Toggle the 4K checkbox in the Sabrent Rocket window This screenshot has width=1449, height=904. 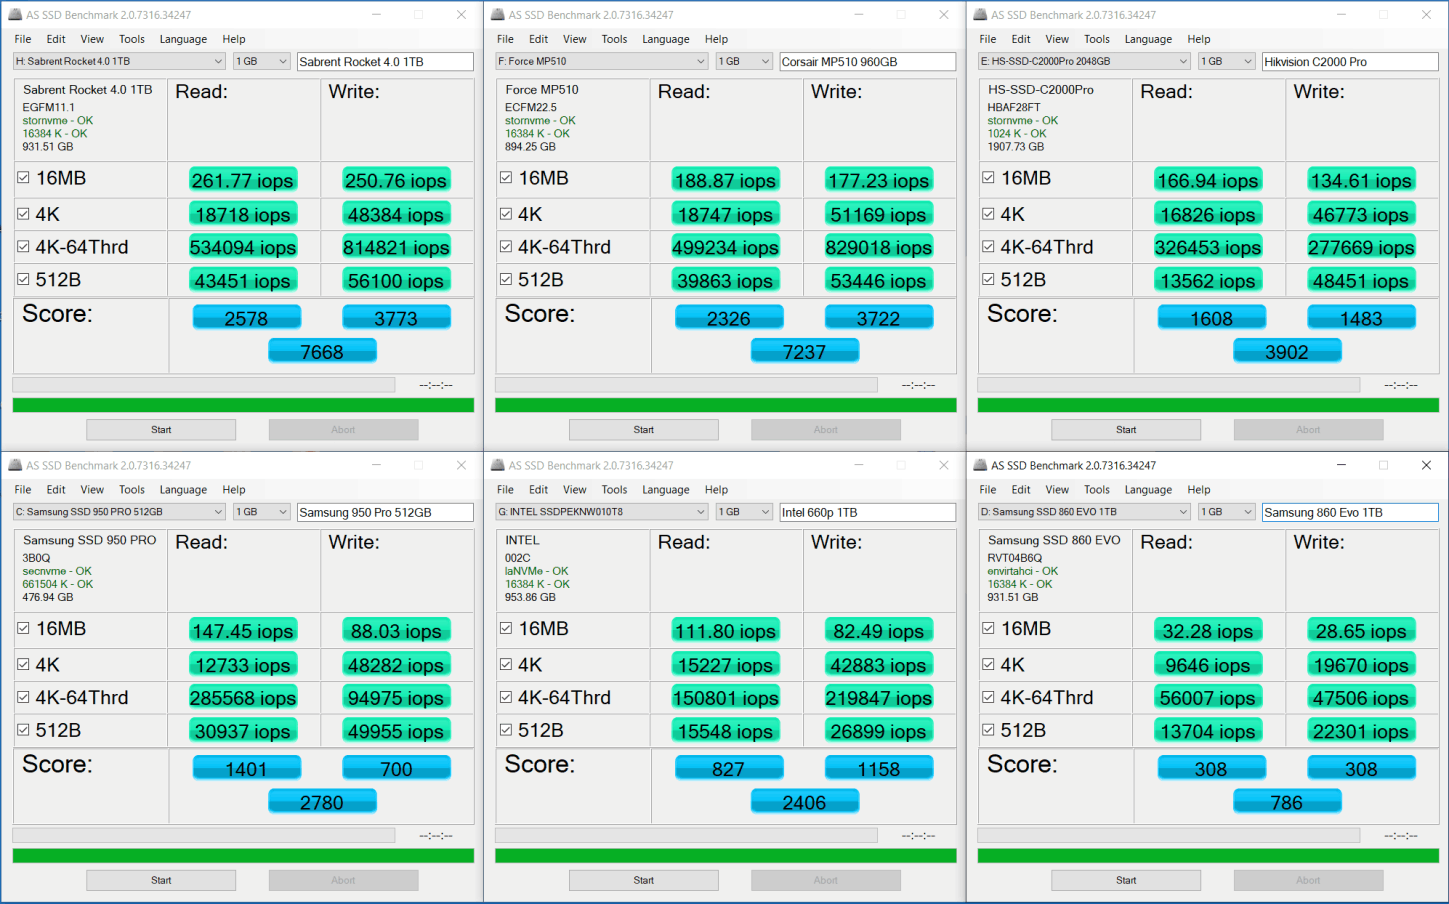(x=23, y=214)
